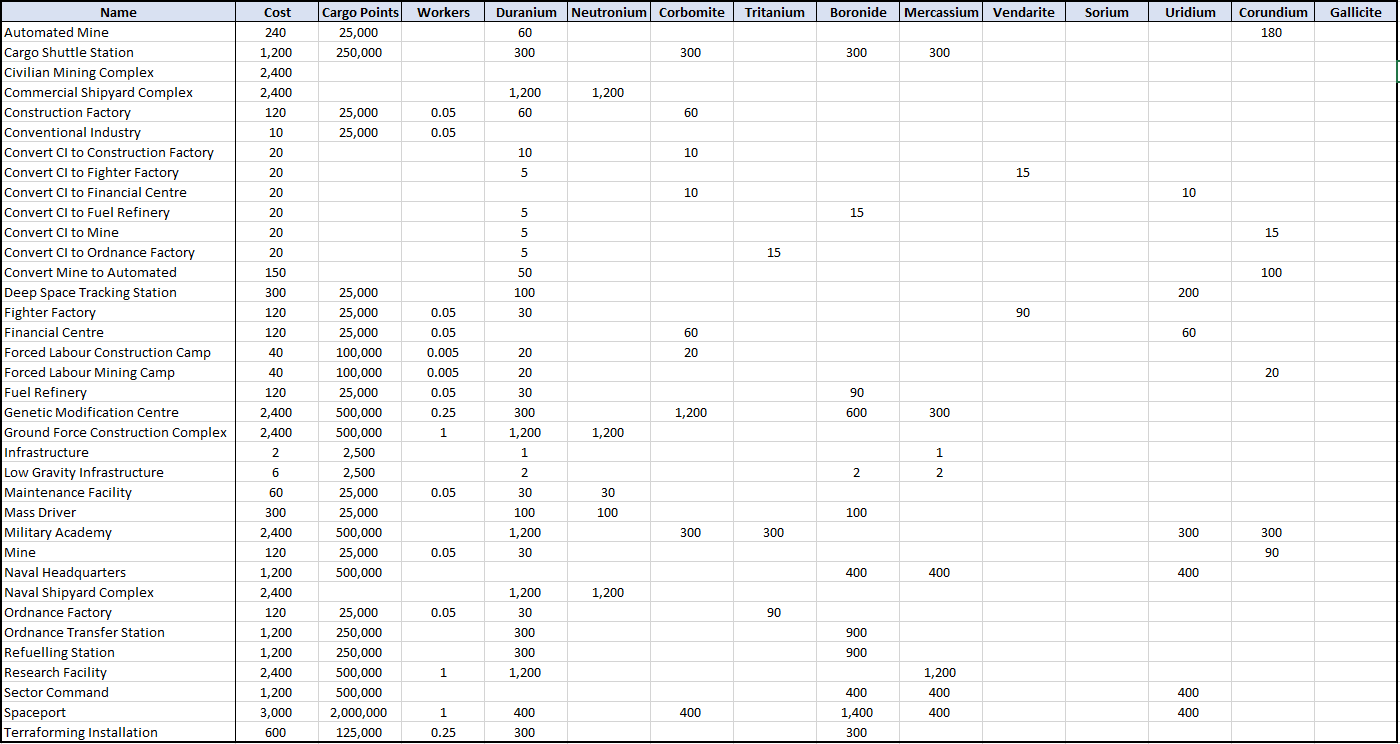Select the Sorium column header

pyautogui.click(x=1106, y=12)
